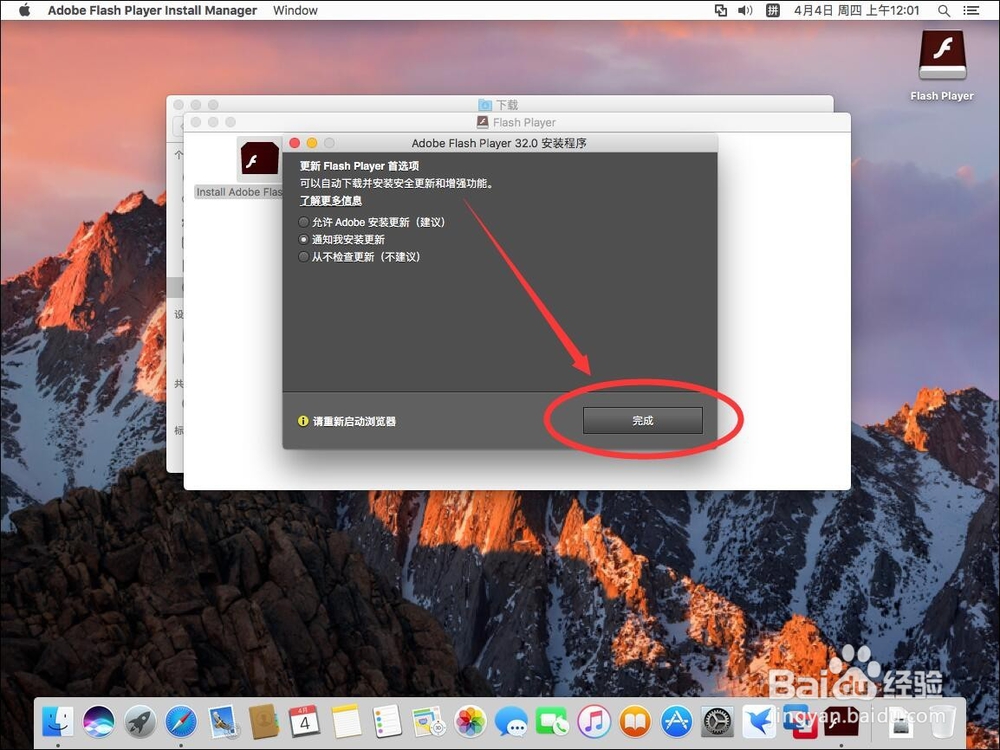The image size is (1000, 750).
Task: Open the Apple menu
Action: [x=24, y=10]
